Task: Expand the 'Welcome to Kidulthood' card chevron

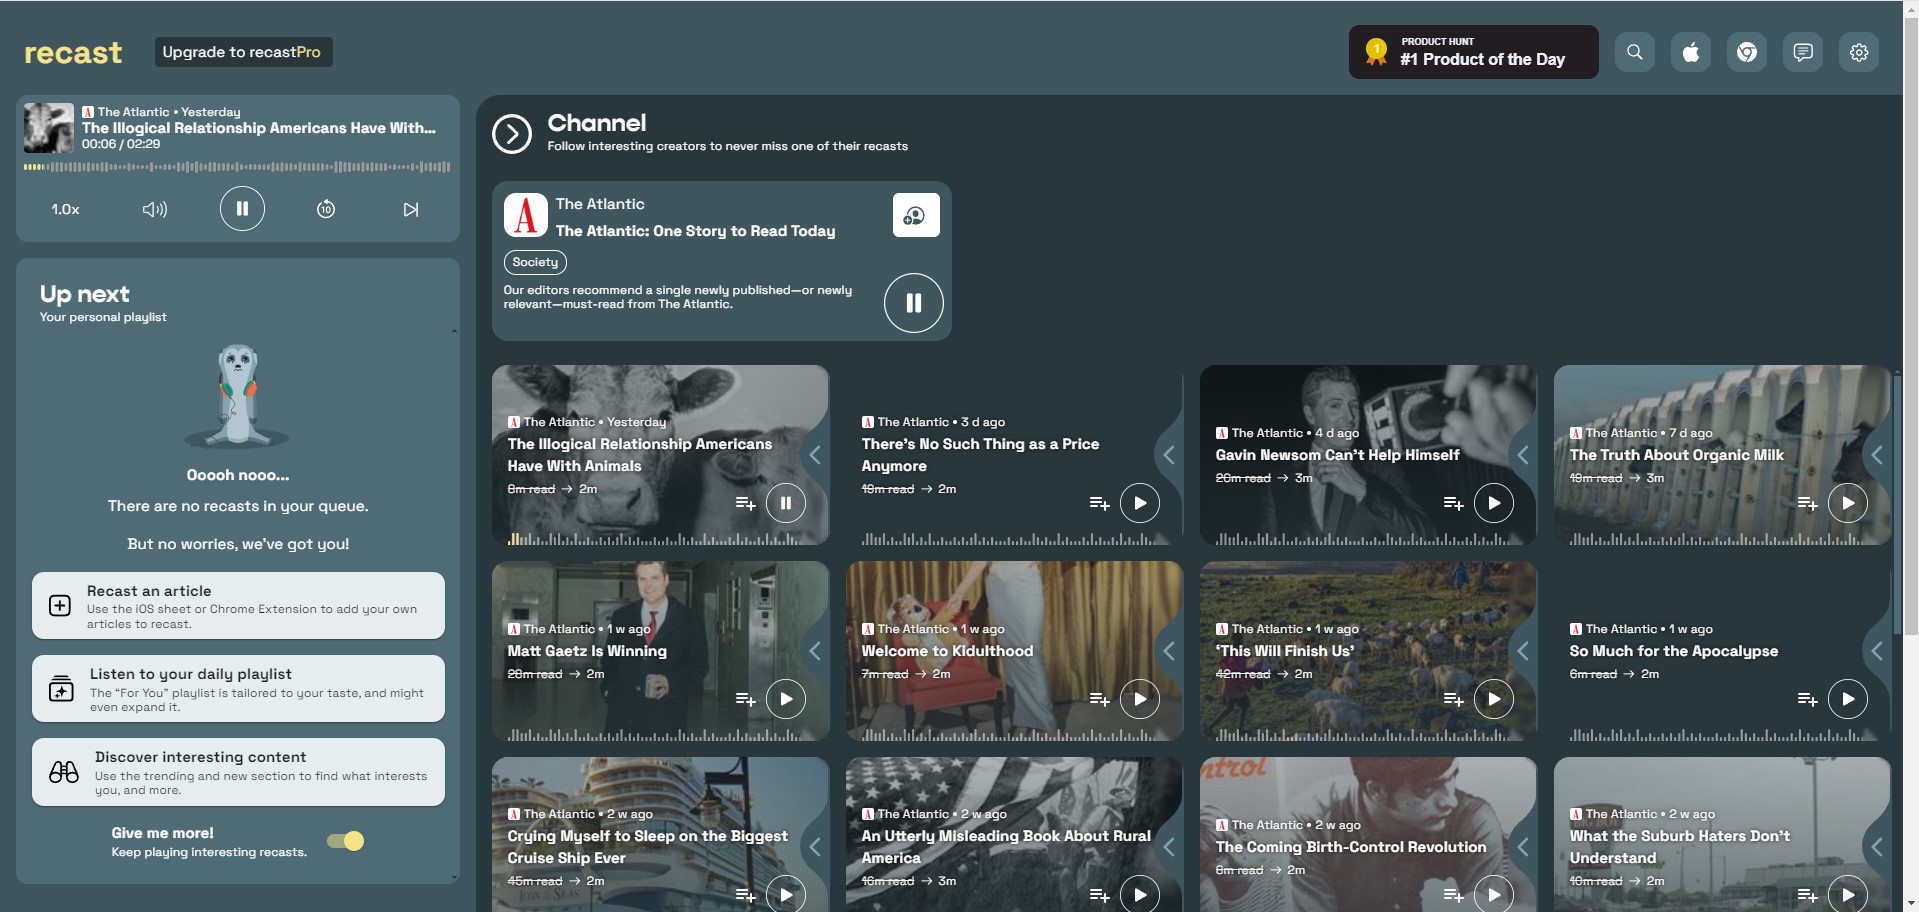Action: tap(1170, 651)
